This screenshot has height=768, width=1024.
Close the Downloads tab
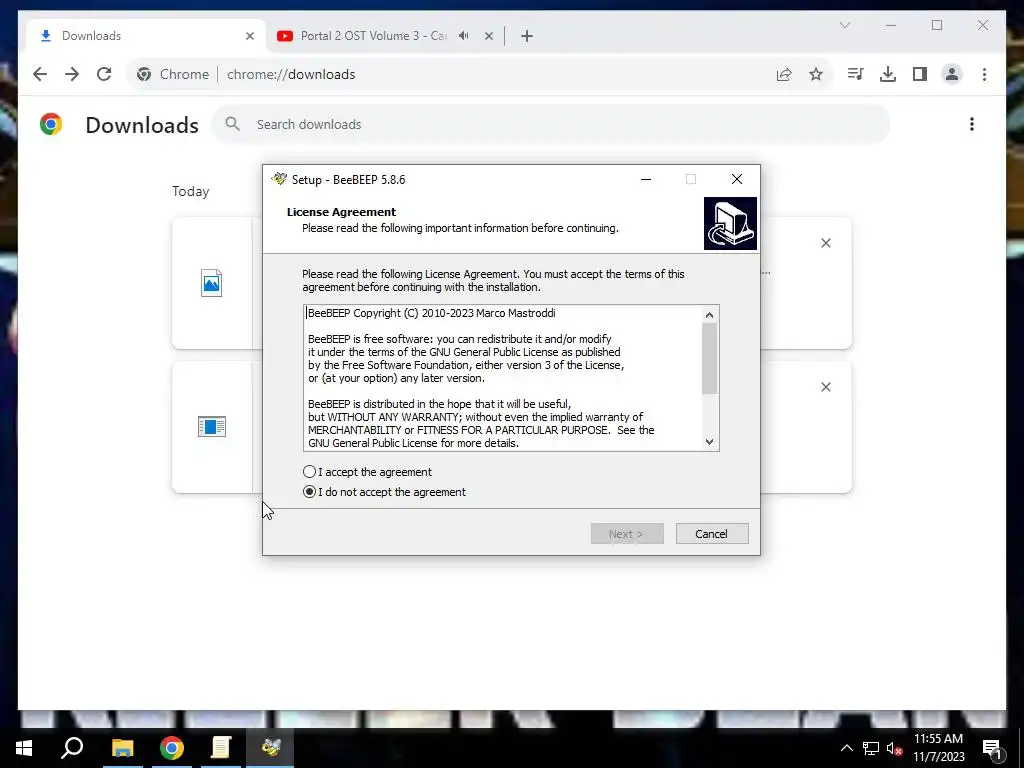pos(249,36)
